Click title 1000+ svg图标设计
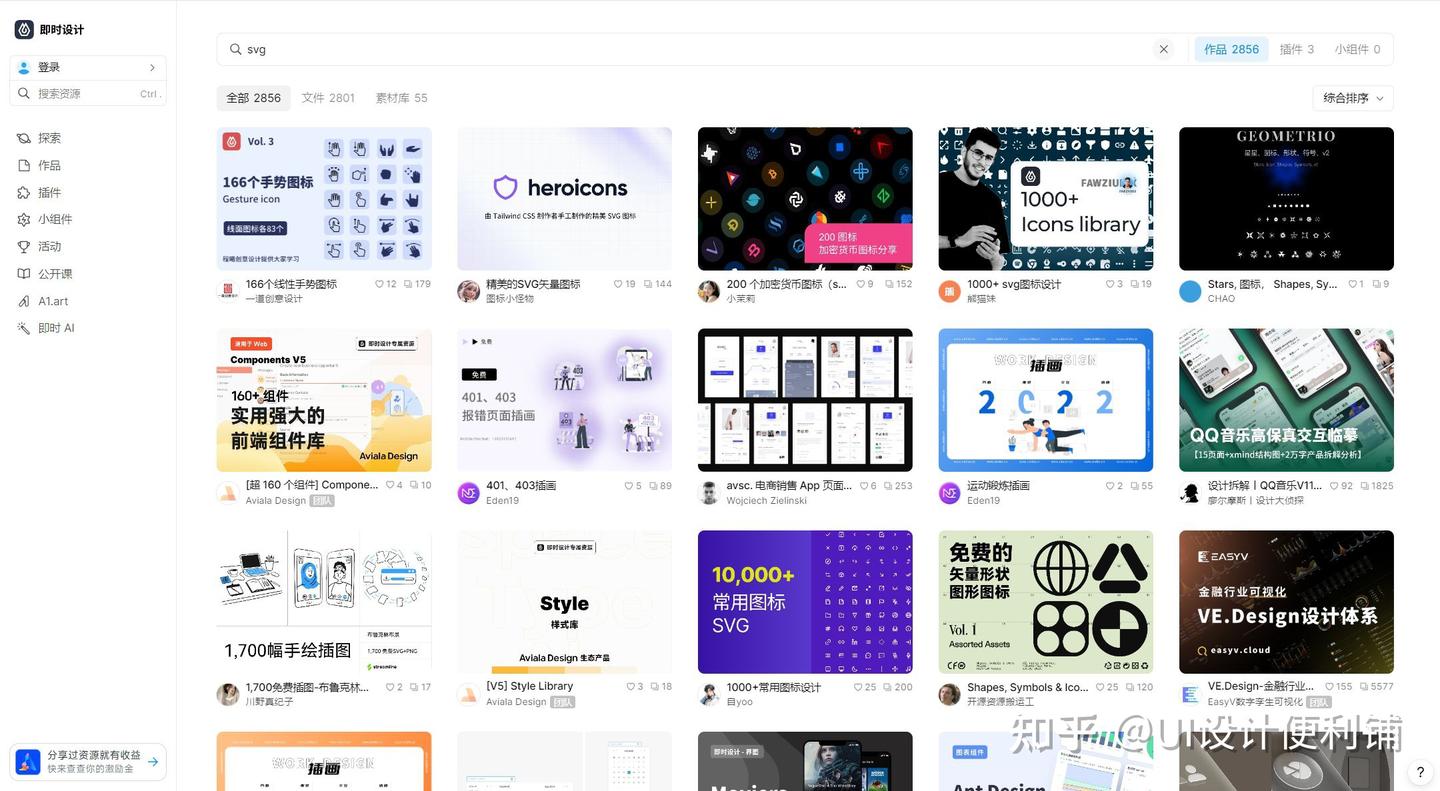The width and height of the screenshot is (1440, 791). point(1014,284)
